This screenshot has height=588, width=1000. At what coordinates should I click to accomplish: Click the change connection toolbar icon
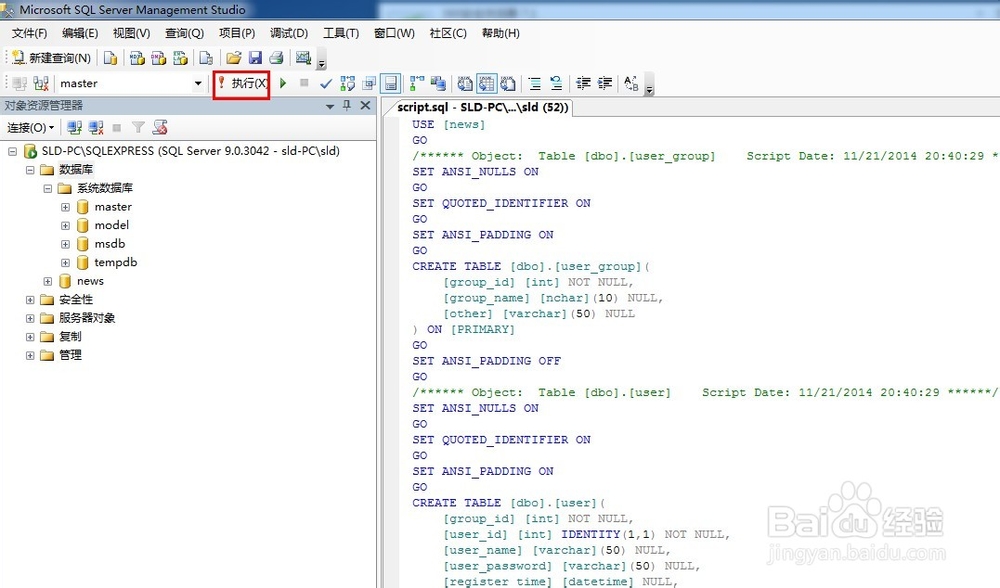pos(41,83)
